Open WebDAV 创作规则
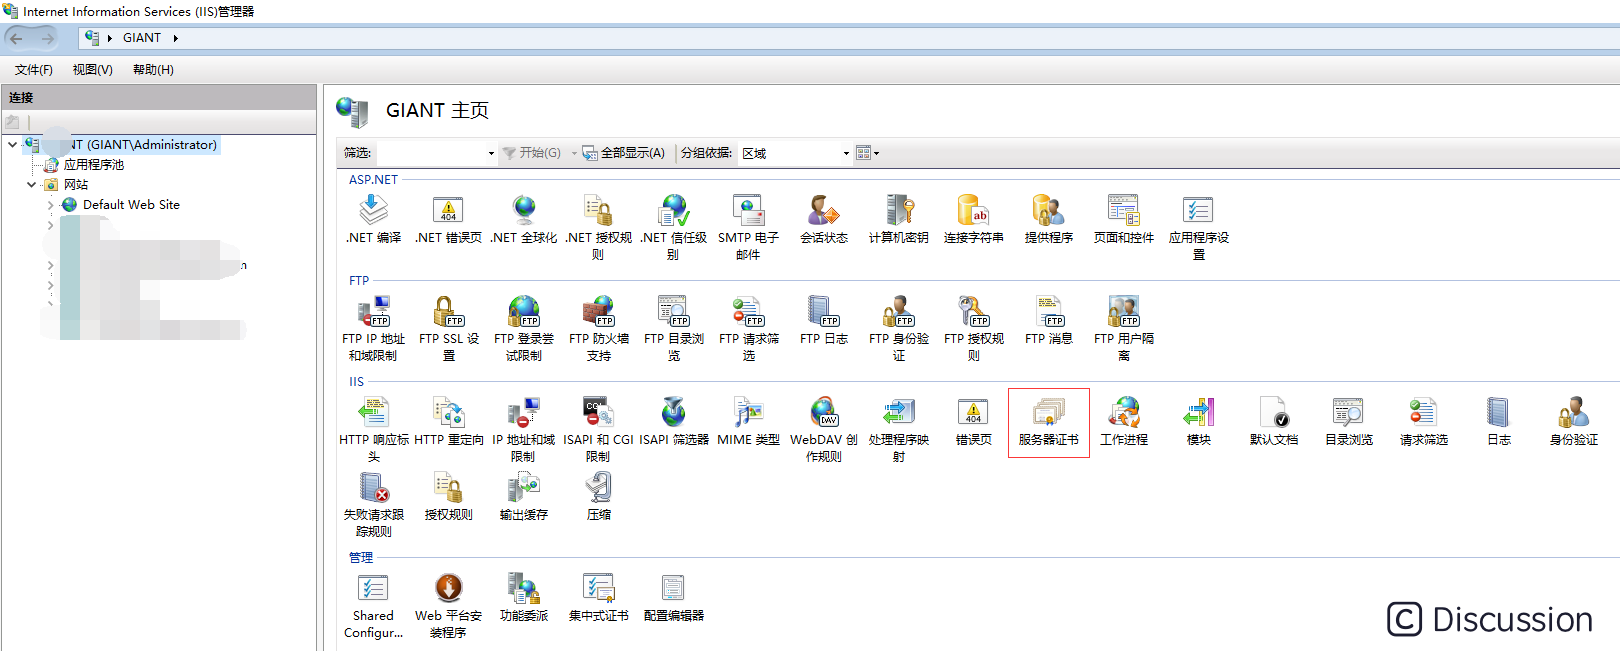The width and height of the screenshot is (1620, 651). [x=823, y=429]
